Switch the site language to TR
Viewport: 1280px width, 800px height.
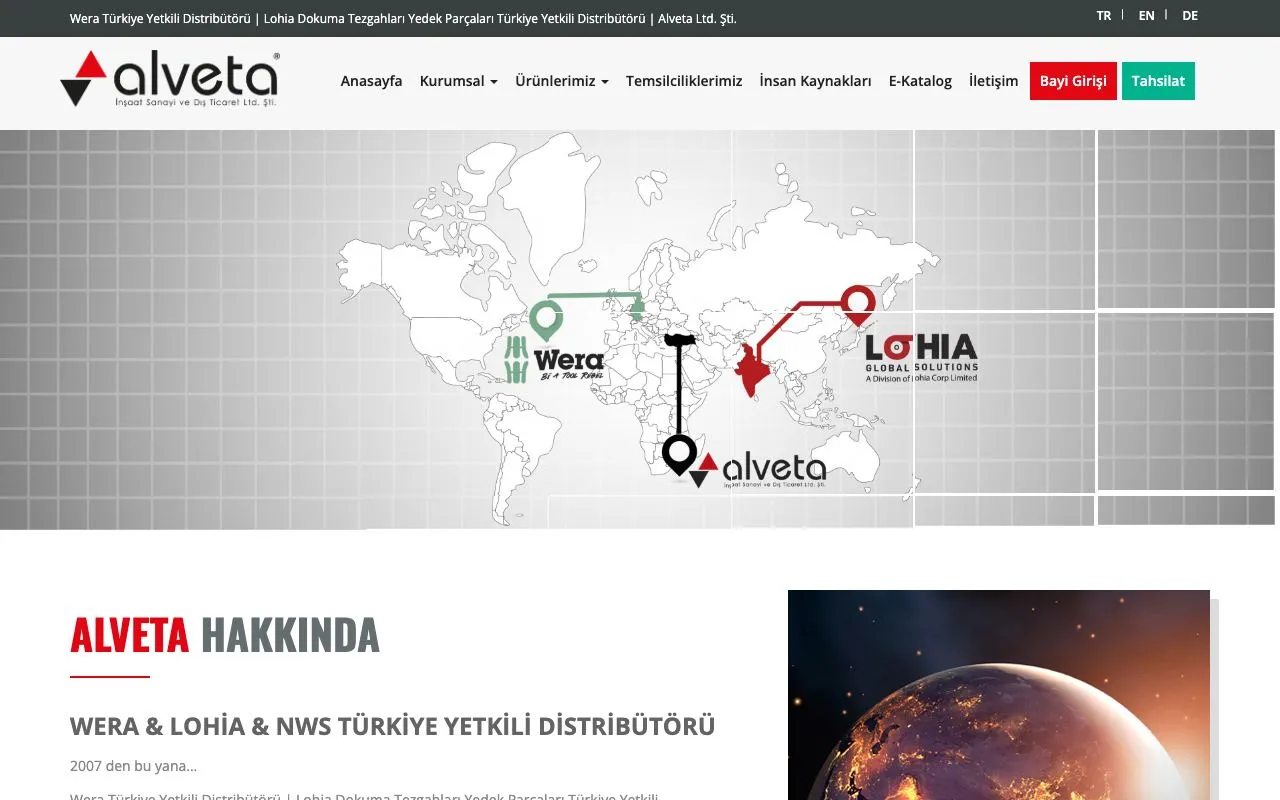point(1104,16)
